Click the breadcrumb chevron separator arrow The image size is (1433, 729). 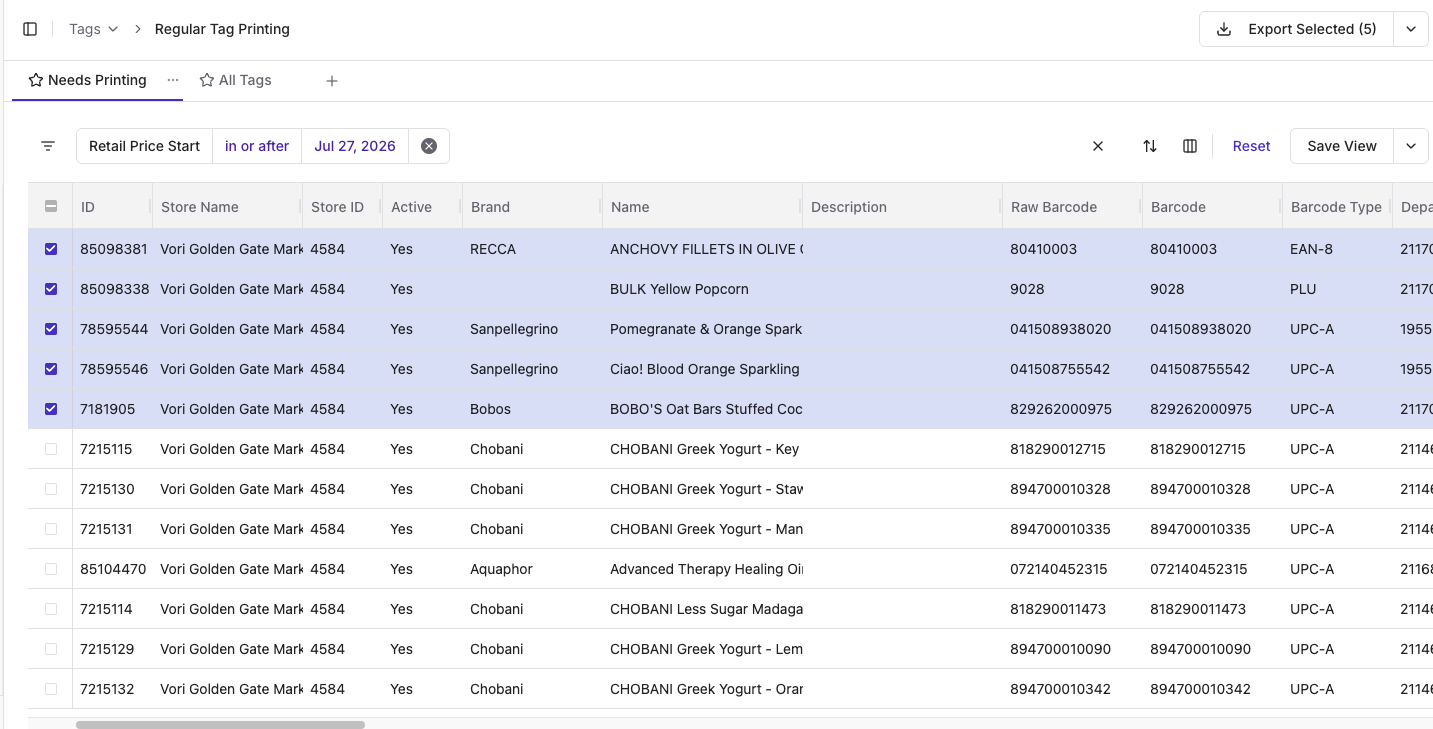(138, 29)
